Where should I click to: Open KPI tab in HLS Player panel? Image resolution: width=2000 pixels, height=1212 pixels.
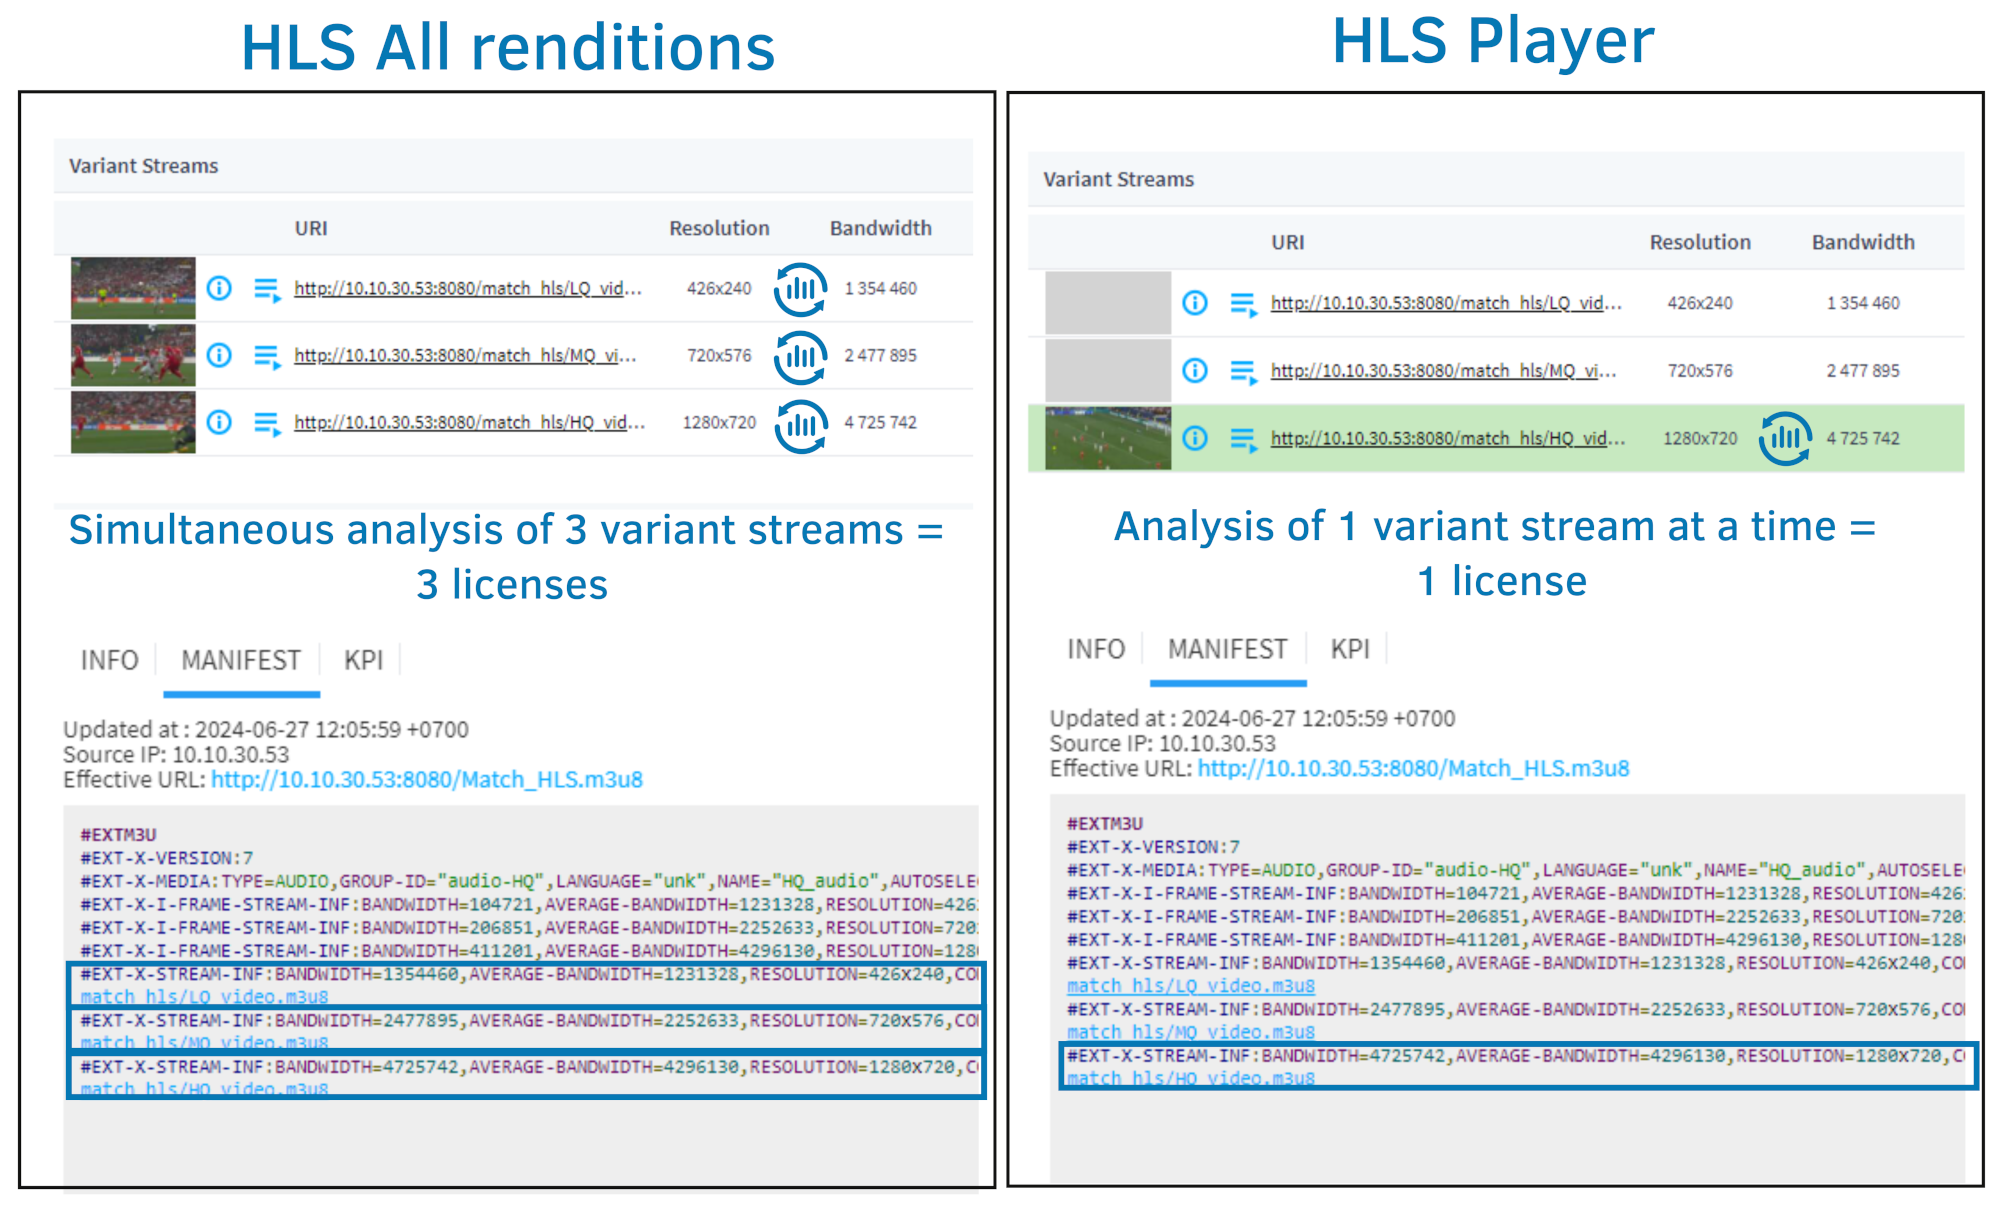coord(1349,649)
